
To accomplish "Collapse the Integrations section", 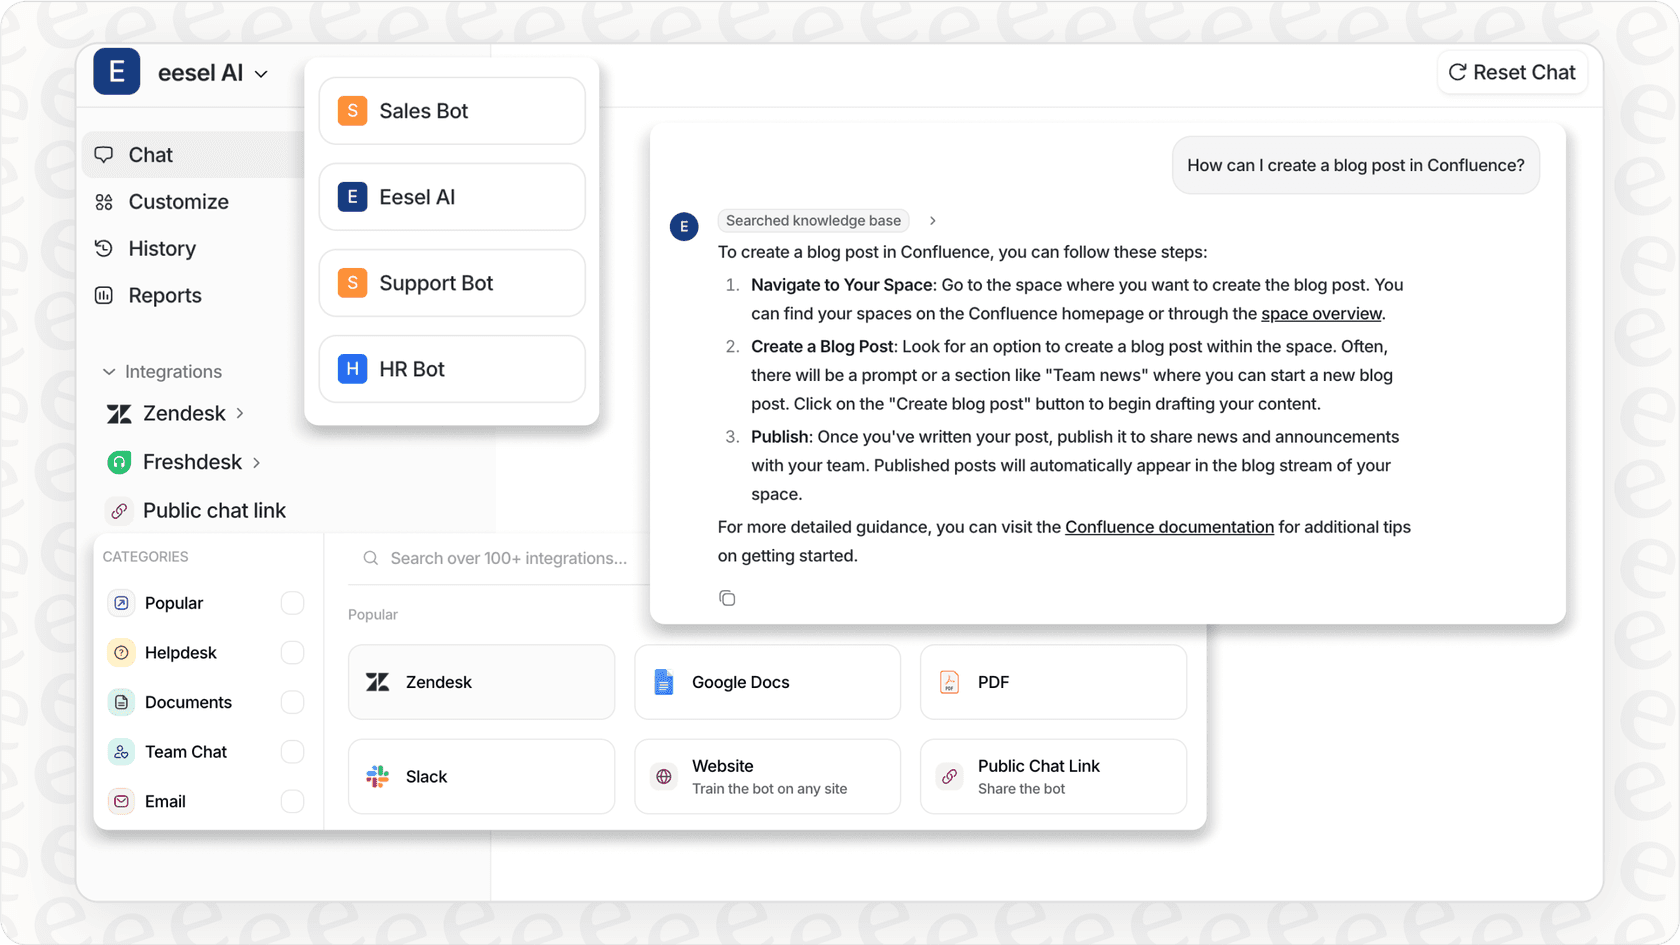I will [109, 371].
